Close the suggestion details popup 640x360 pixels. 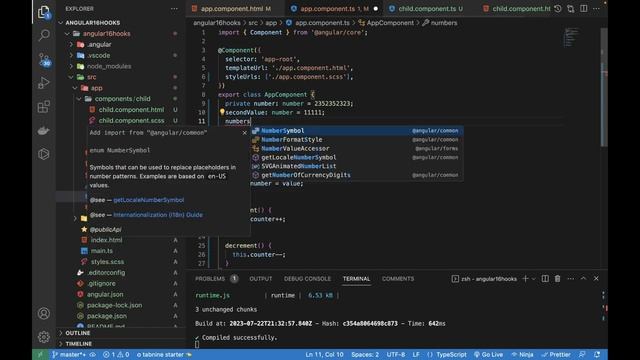[244, 133]
